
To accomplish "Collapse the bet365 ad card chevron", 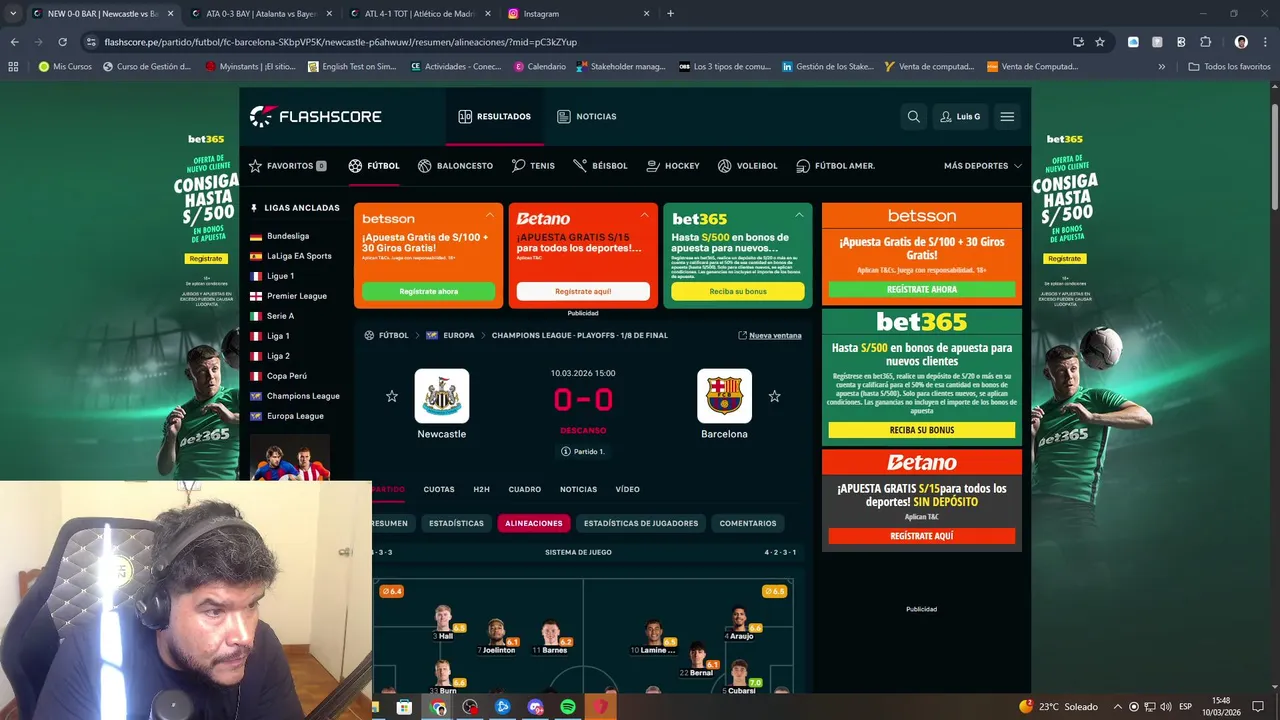I will point(799,215).
